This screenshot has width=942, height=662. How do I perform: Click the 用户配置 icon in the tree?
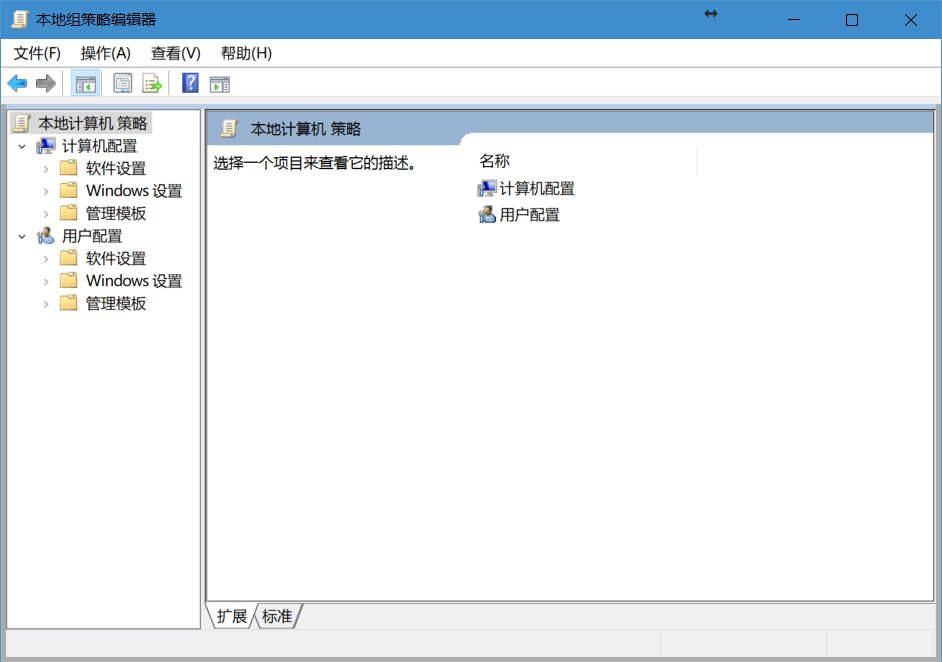(x=46, y=236)
